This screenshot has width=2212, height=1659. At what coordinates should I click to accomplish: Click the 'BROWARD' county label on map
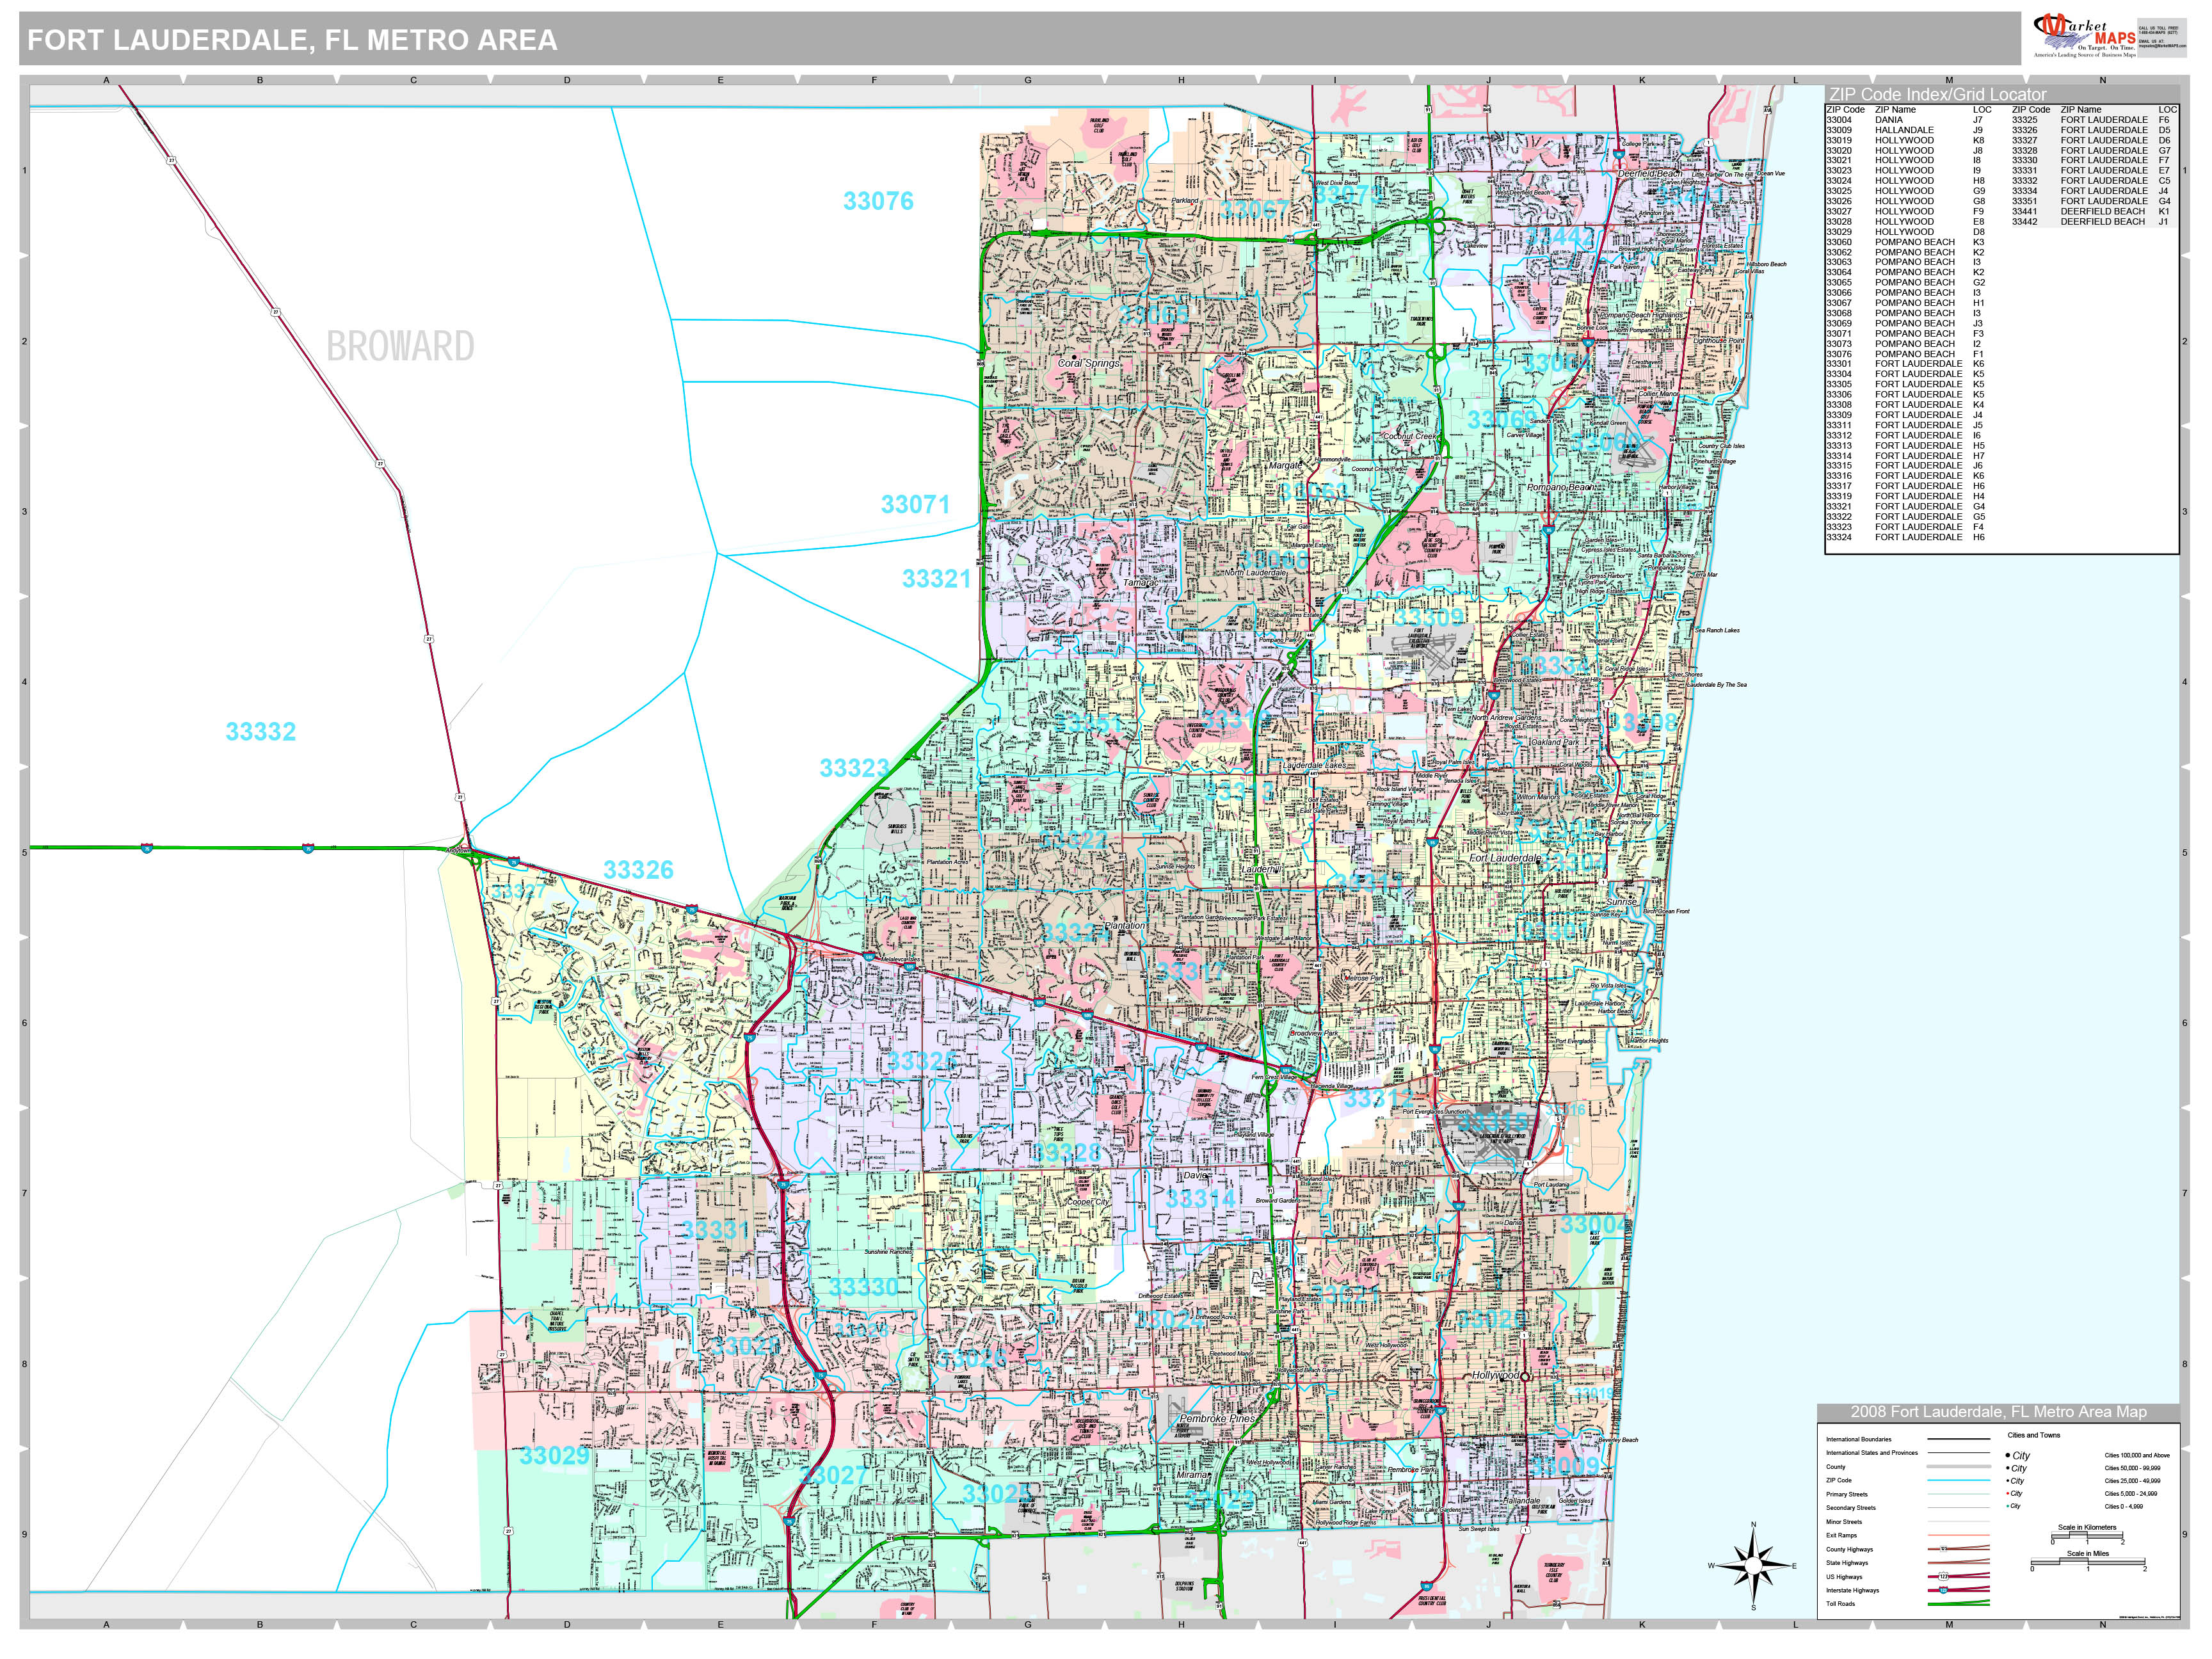tap(400, 346)
